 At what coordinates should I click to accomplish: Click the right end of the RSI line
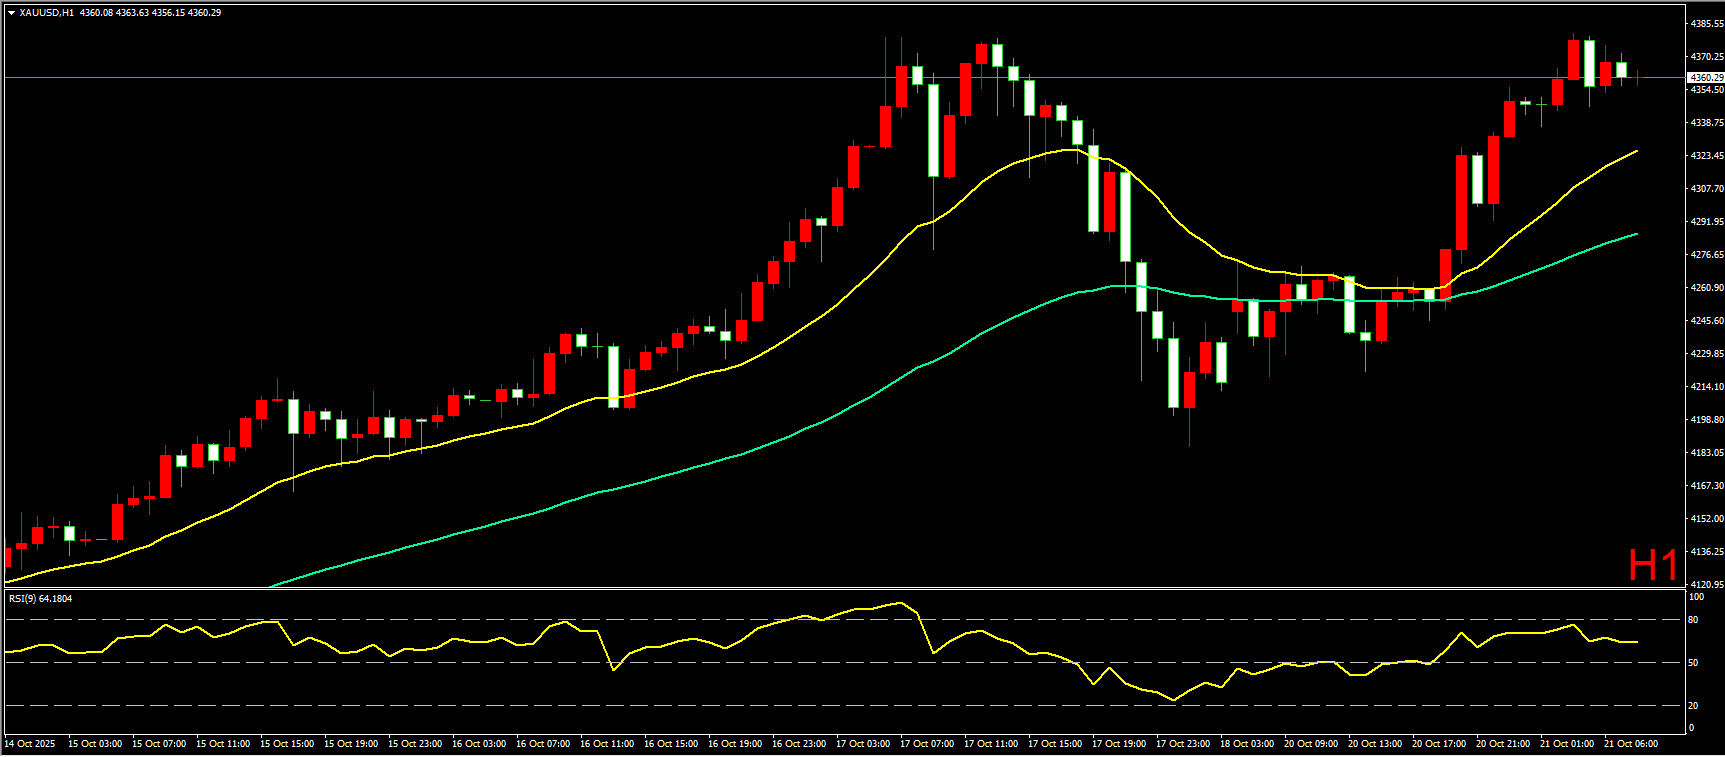coord(1636,642)
